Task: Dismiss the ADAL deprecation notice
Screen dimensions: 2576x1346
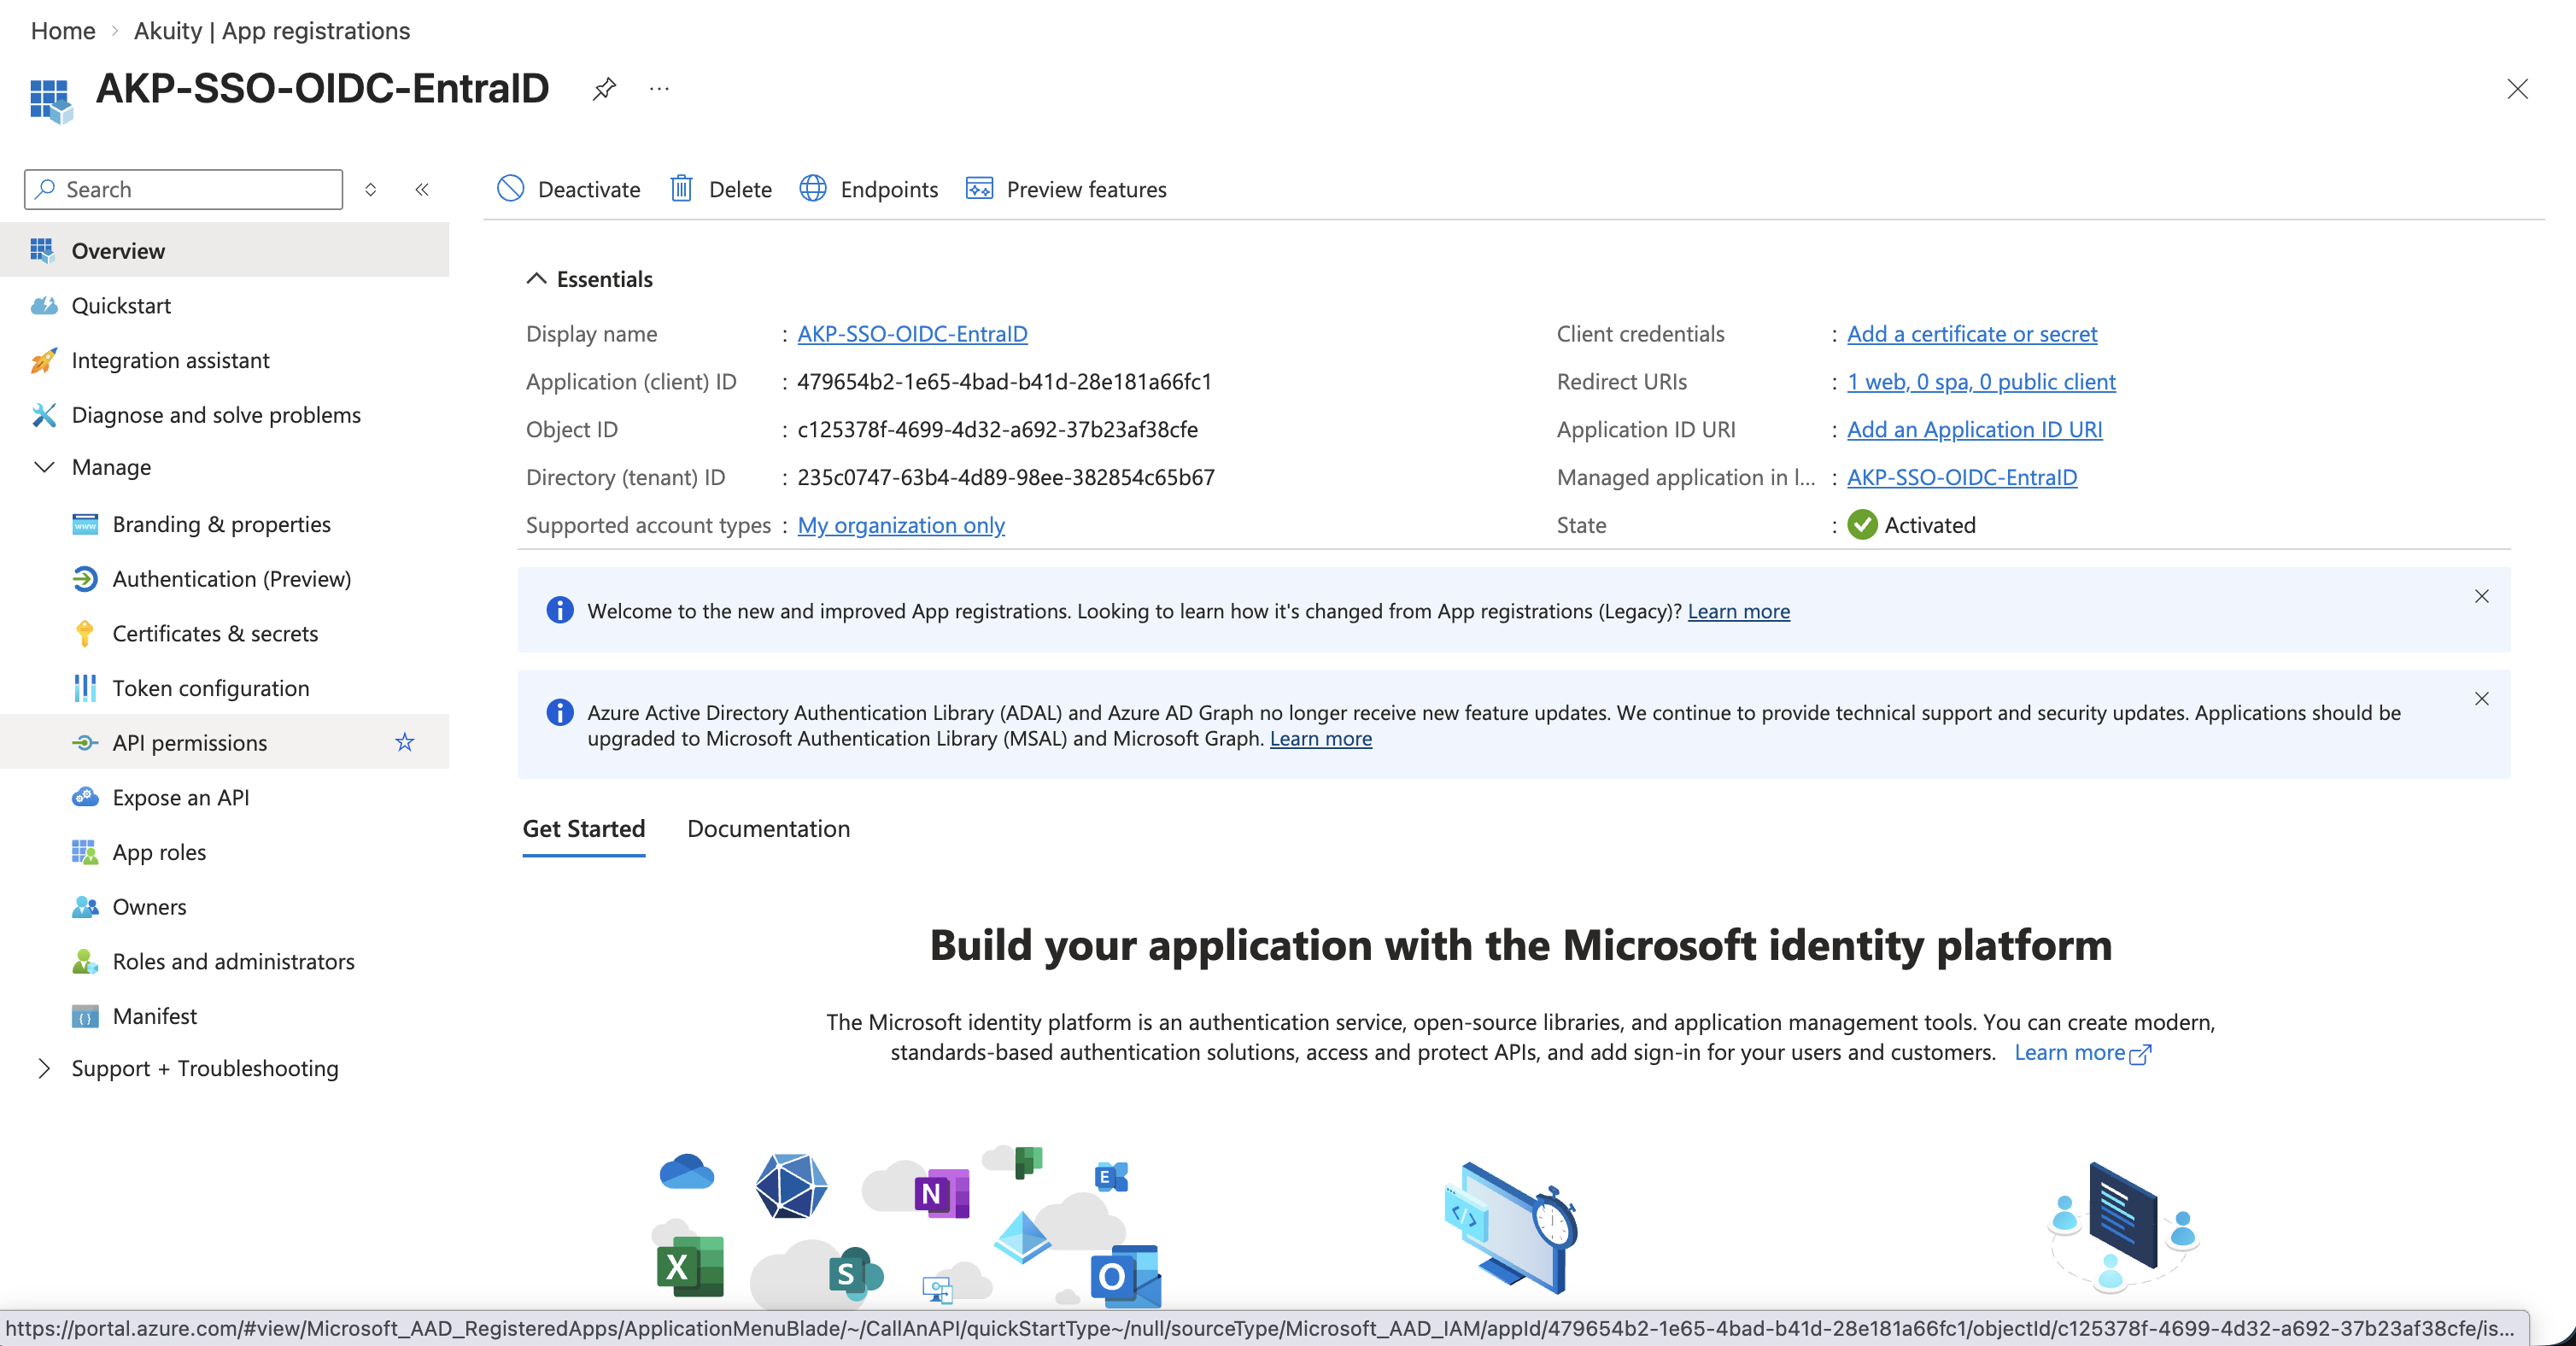Action: [2481, 698]
